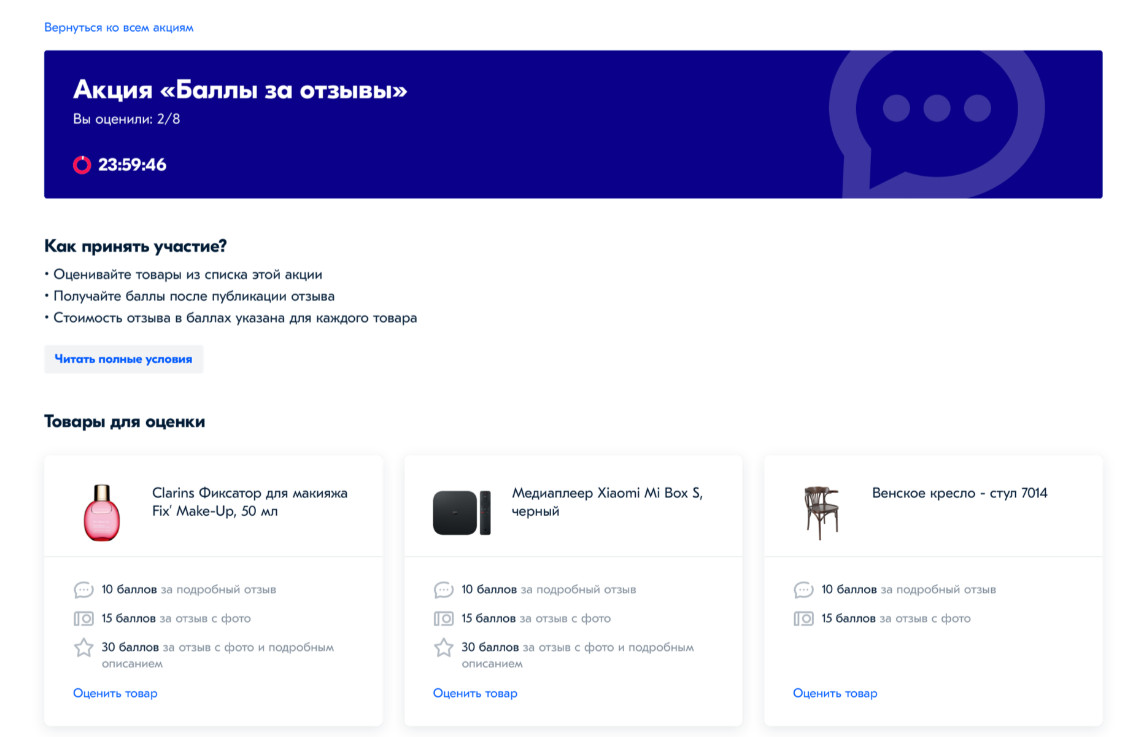Open Clarins perfume bottle thumbnail
This screenshot has height=737, width=1134.
pos(101,512)
